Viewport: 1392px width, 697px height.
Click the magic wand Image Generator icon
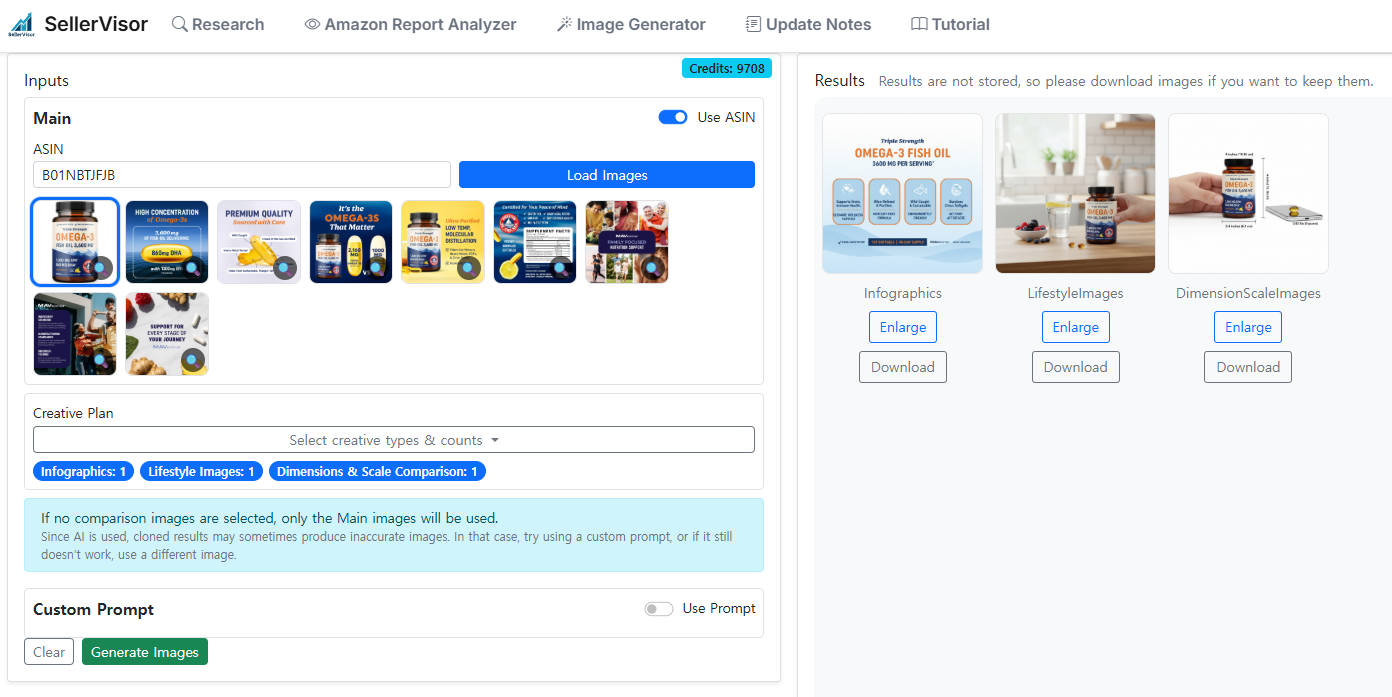point(565,24)
